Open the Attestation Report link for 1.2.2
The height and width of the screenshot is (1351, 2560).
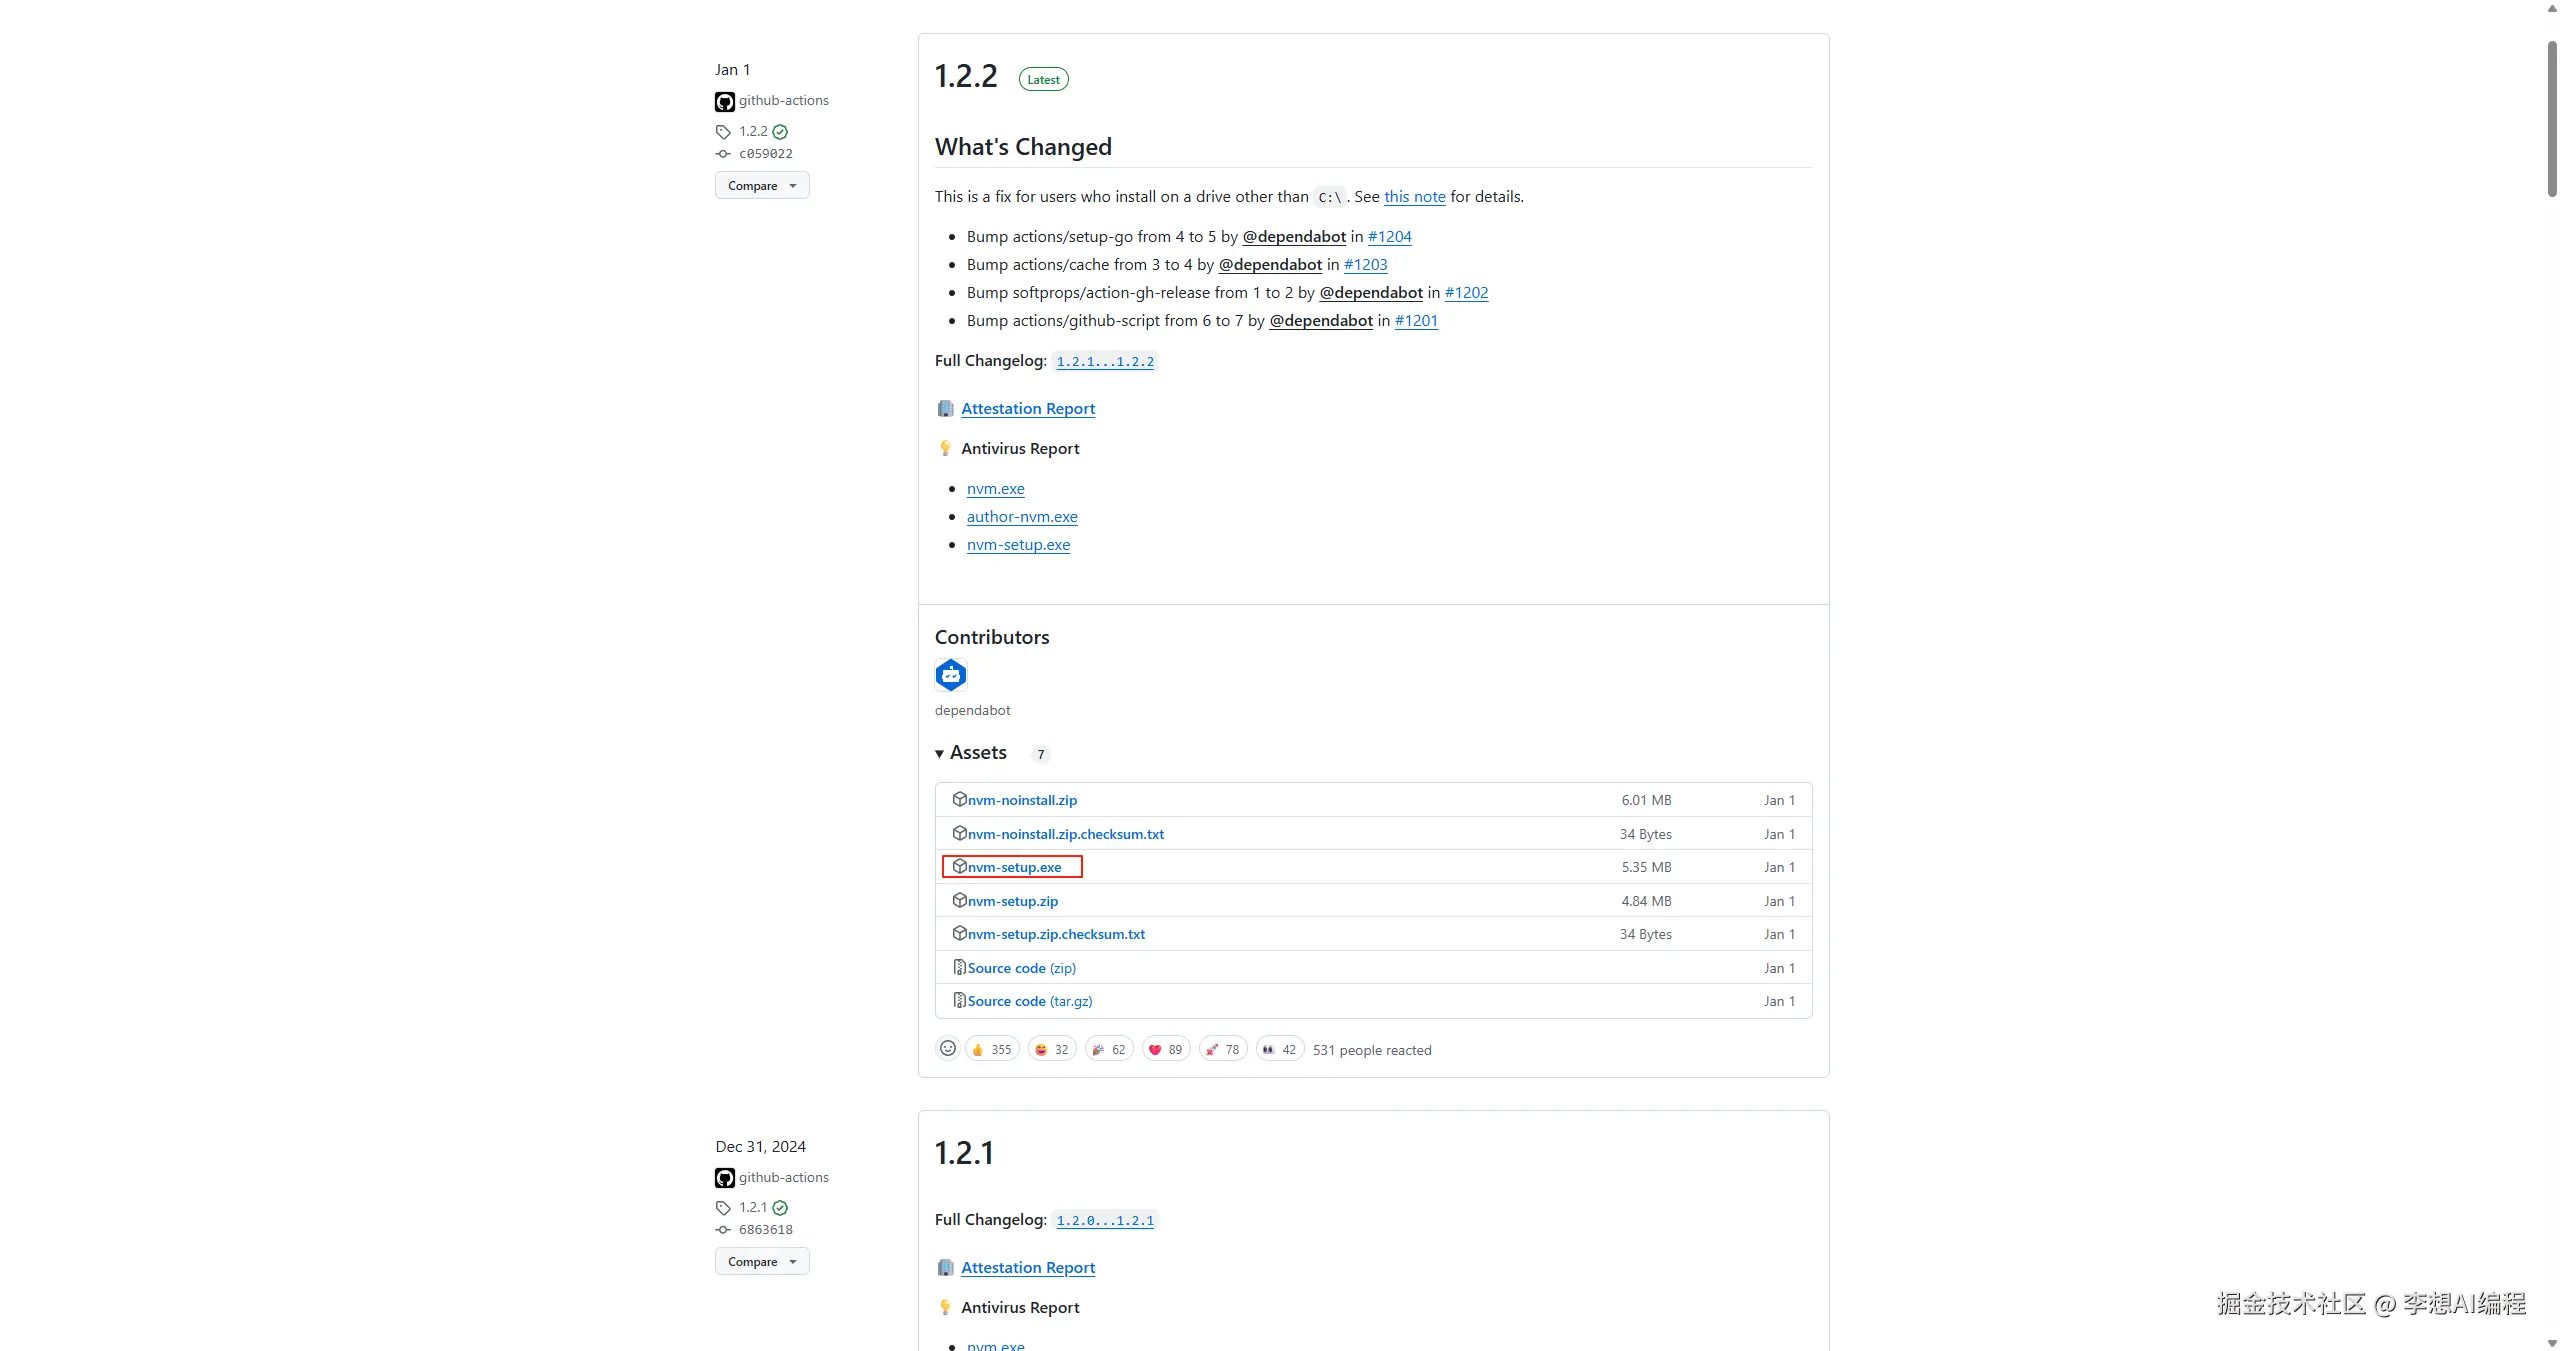1028,408
